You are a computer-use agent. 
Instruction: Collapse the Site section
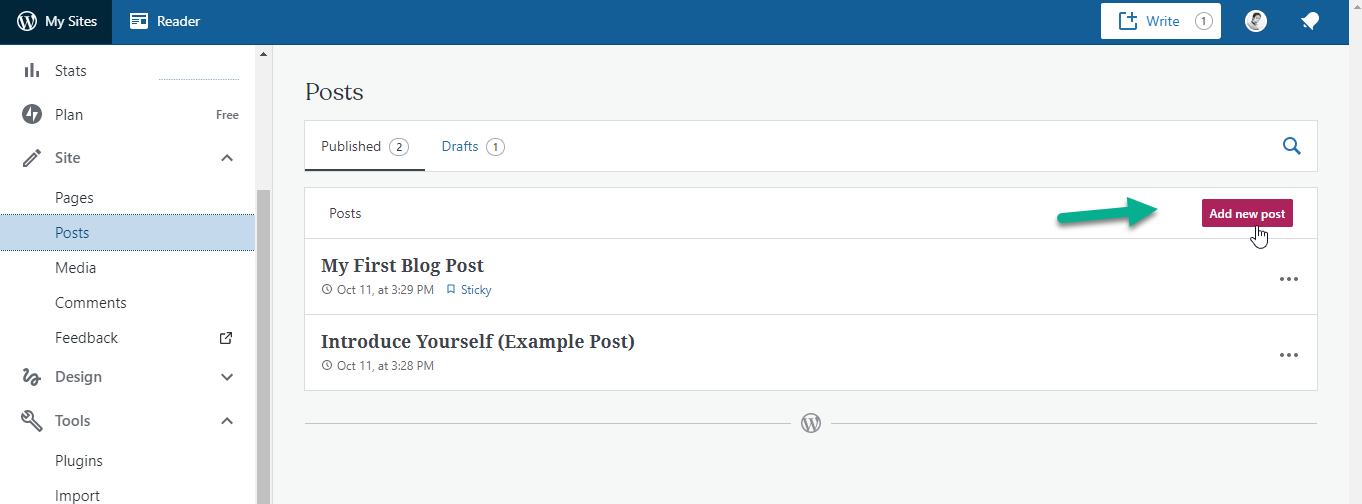pyautogui.click(x=227, y=158)
